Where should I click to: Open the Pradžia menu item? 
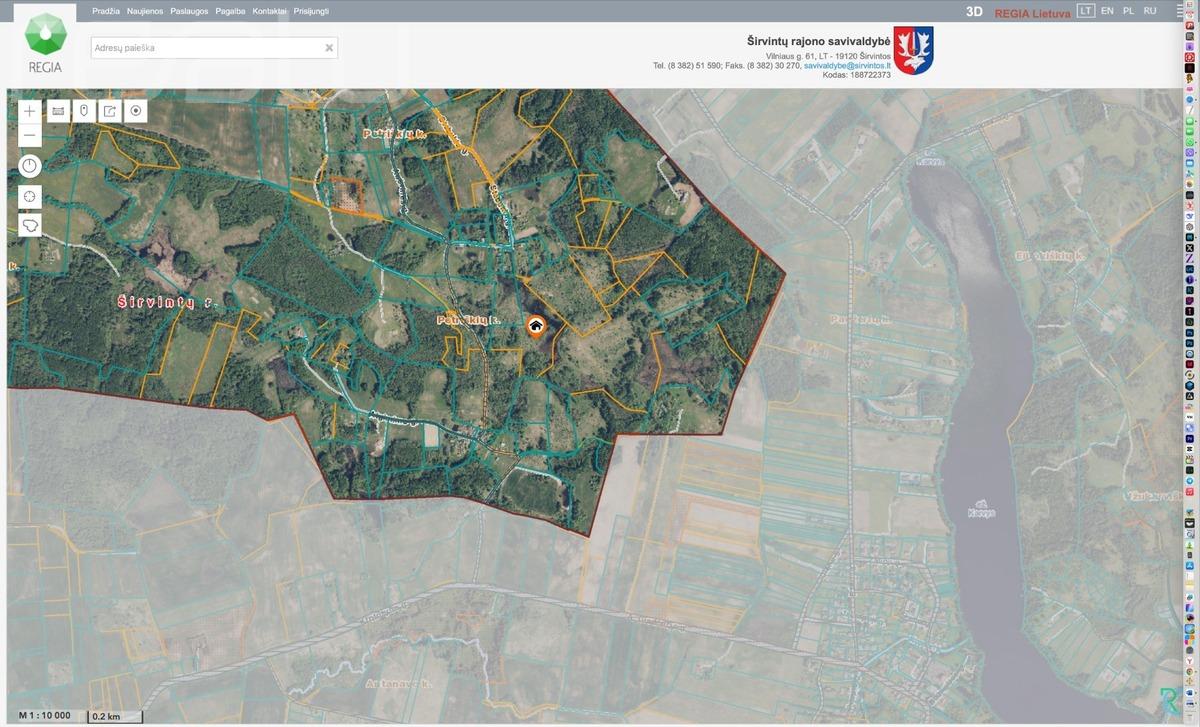[106, 11]
